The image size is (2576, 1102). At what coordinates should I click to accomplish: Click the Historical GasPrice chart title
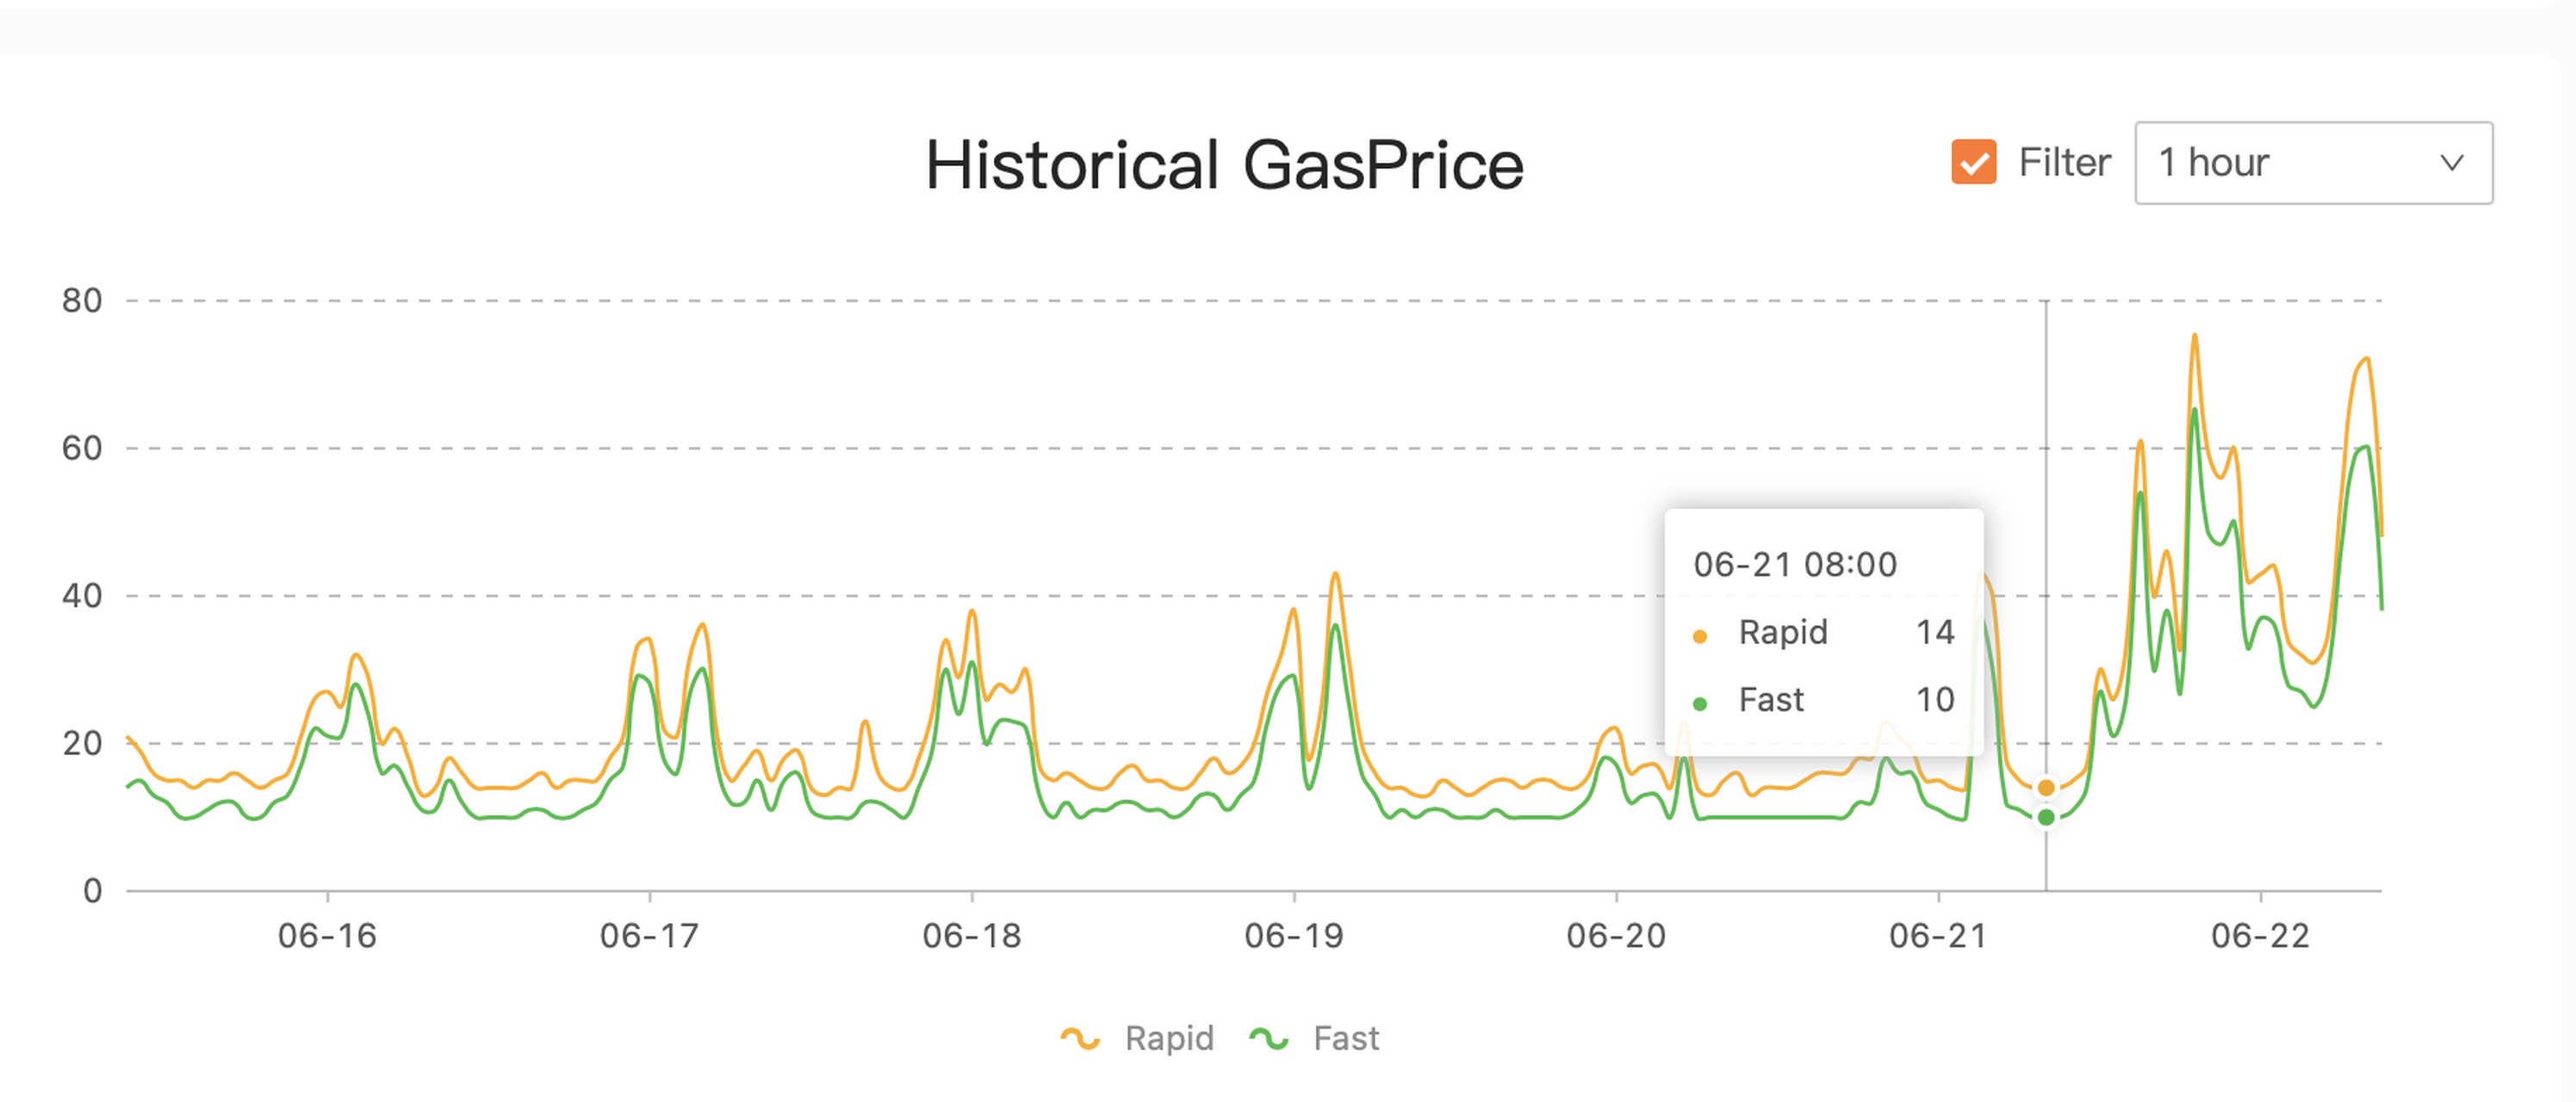pos(1224,165)
